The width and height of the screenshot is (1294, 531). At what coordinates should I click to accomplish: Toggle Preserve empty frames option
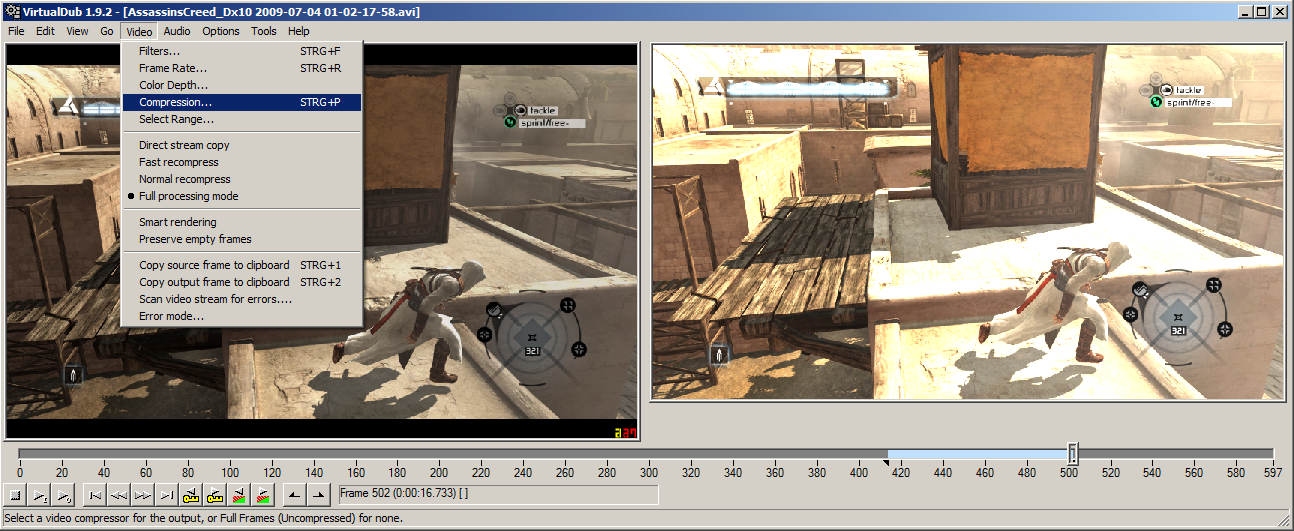[241, 239]
